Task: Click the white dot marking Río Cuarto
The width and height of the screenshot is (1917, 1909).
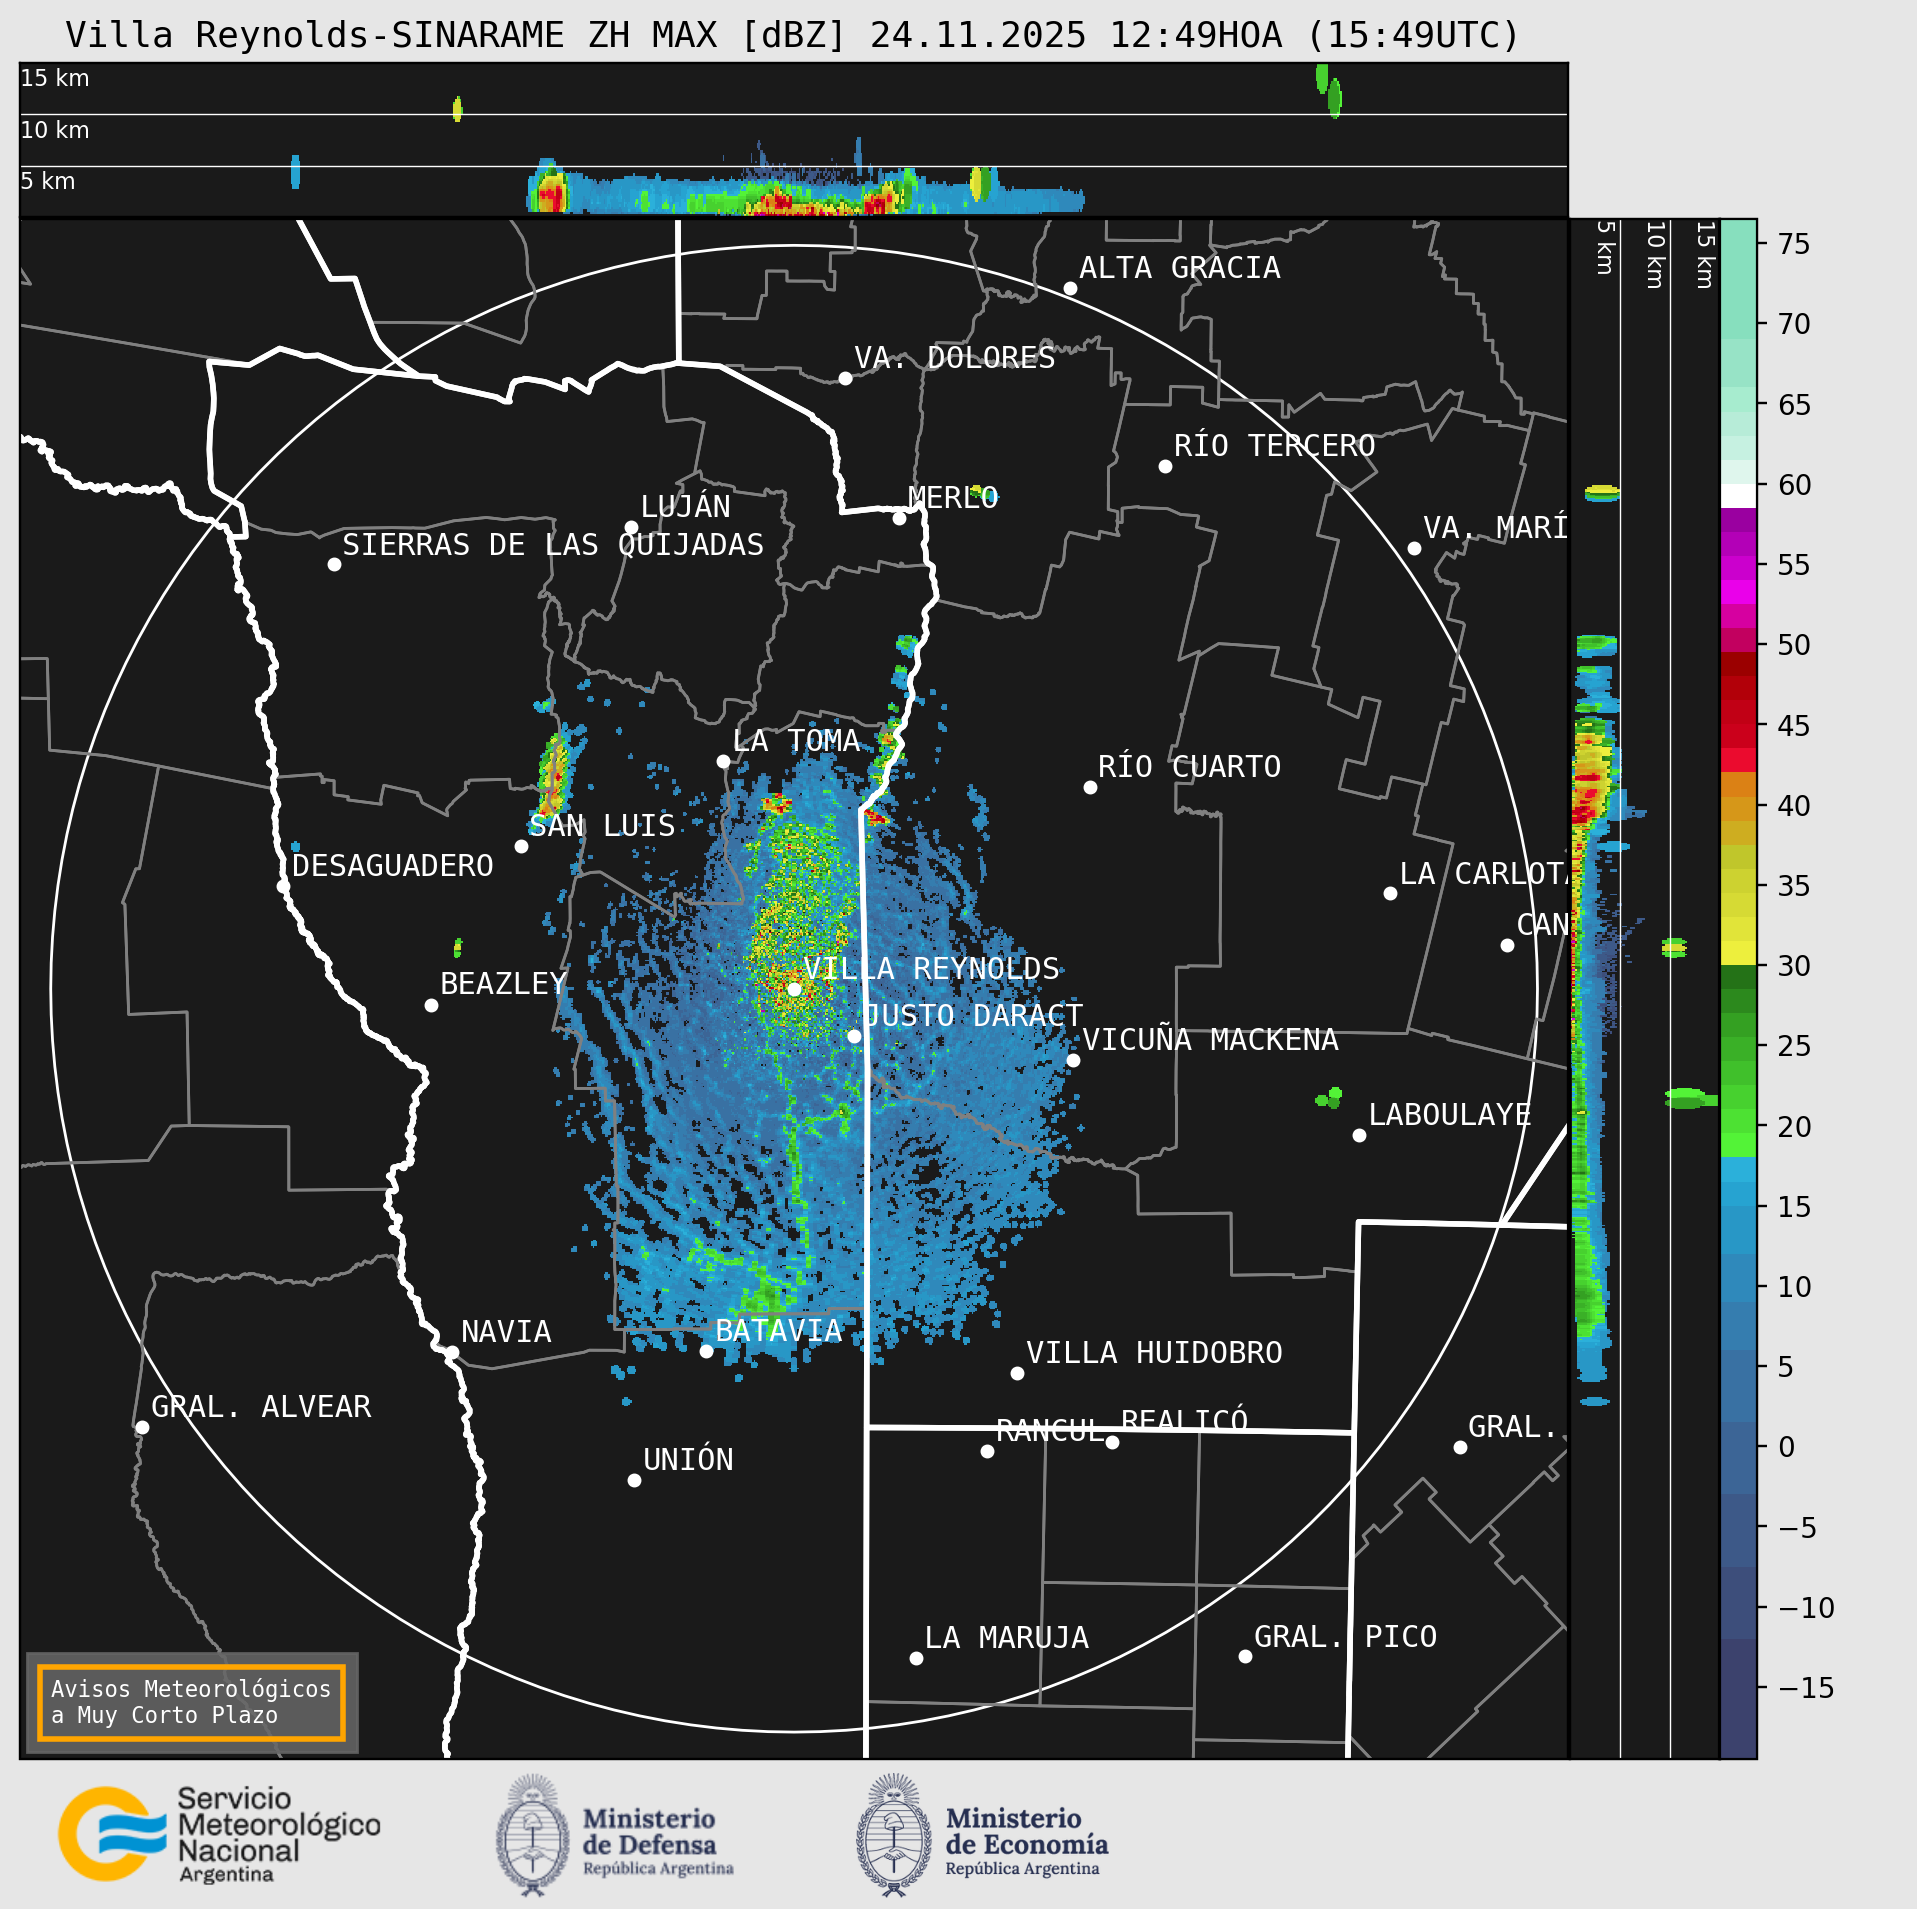Action: 1090,787
